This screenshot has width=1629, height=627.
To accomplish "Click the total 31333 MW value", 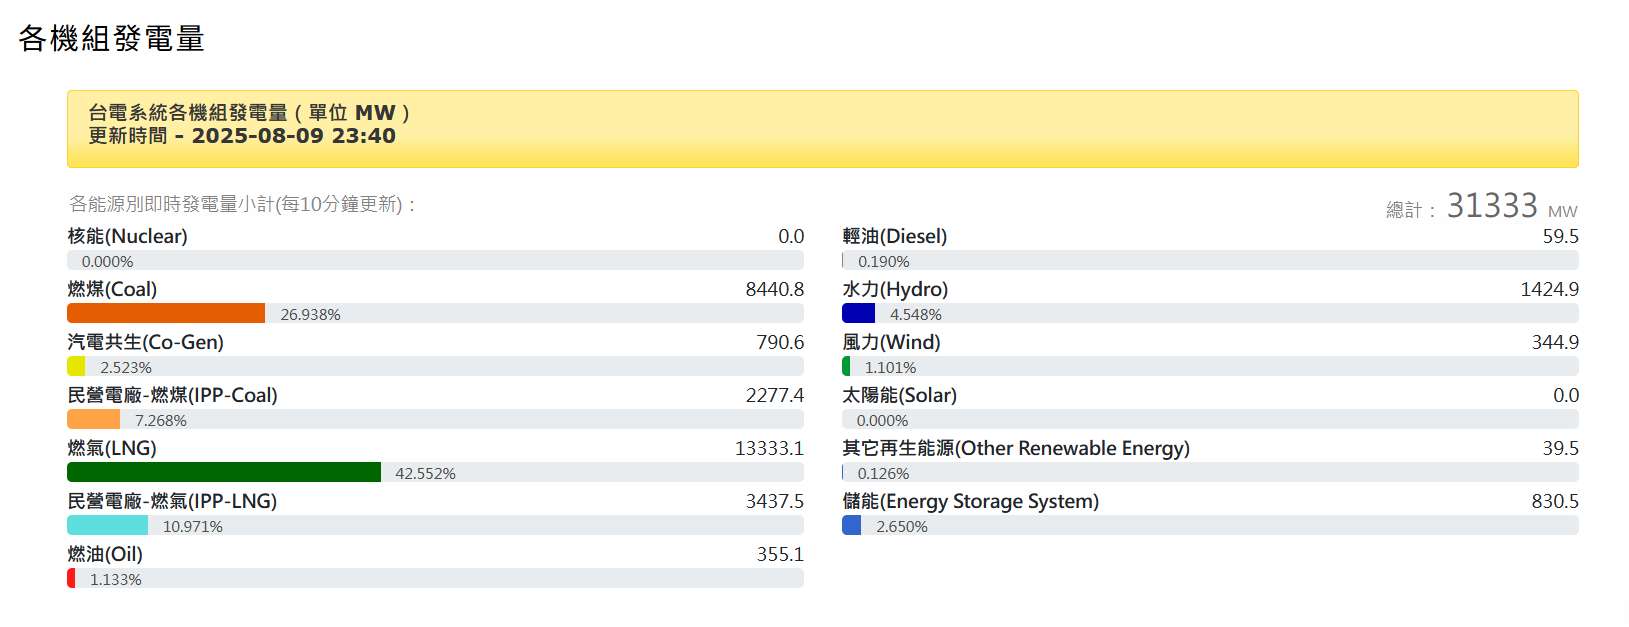I will tap(1492, 206).
